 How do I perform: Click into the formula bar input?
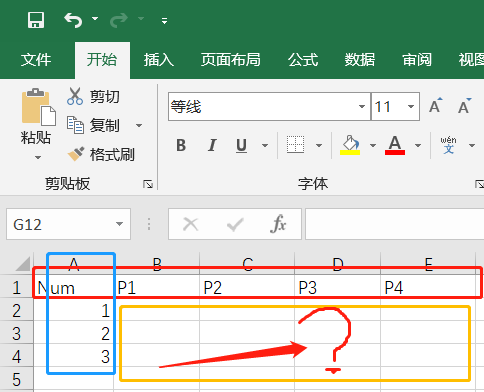(x=395, y=224)
